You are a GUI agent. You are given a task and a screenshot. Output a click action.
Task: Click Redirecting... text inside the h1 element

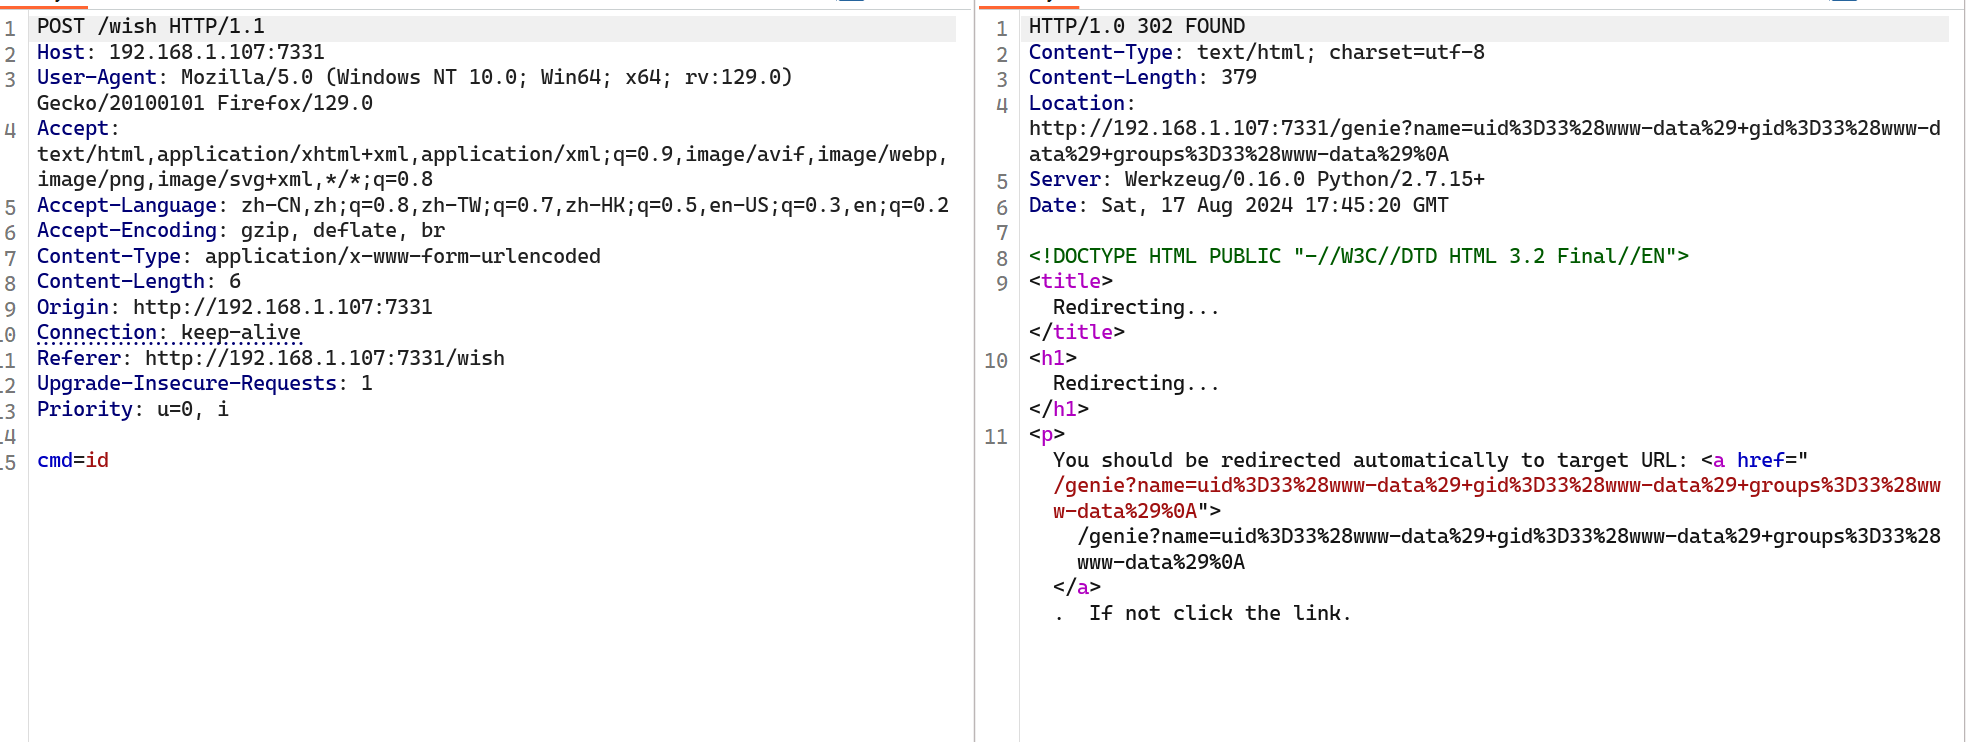click(x=1137, y=383)
